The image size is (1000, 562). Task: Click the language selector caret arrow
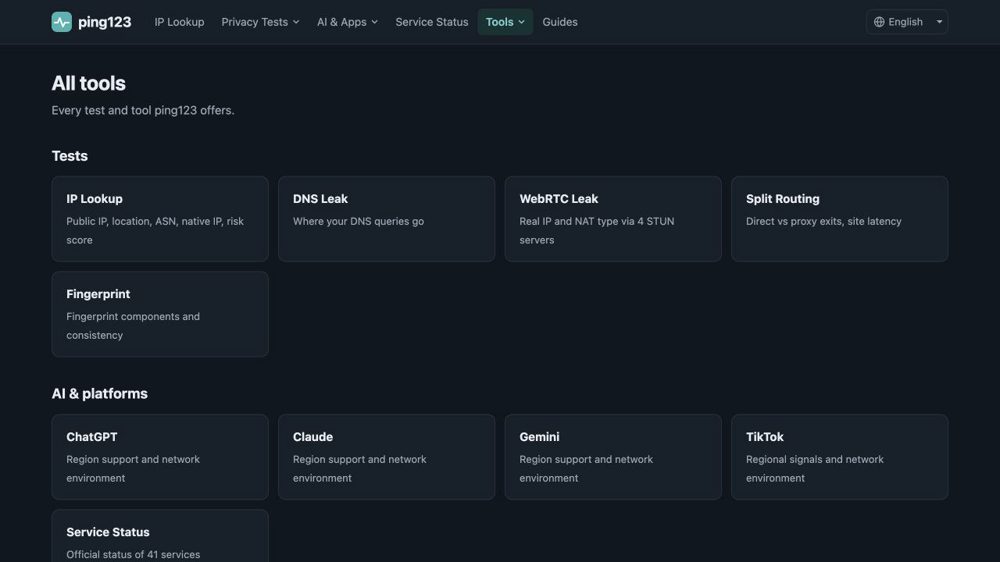point(939,22)
